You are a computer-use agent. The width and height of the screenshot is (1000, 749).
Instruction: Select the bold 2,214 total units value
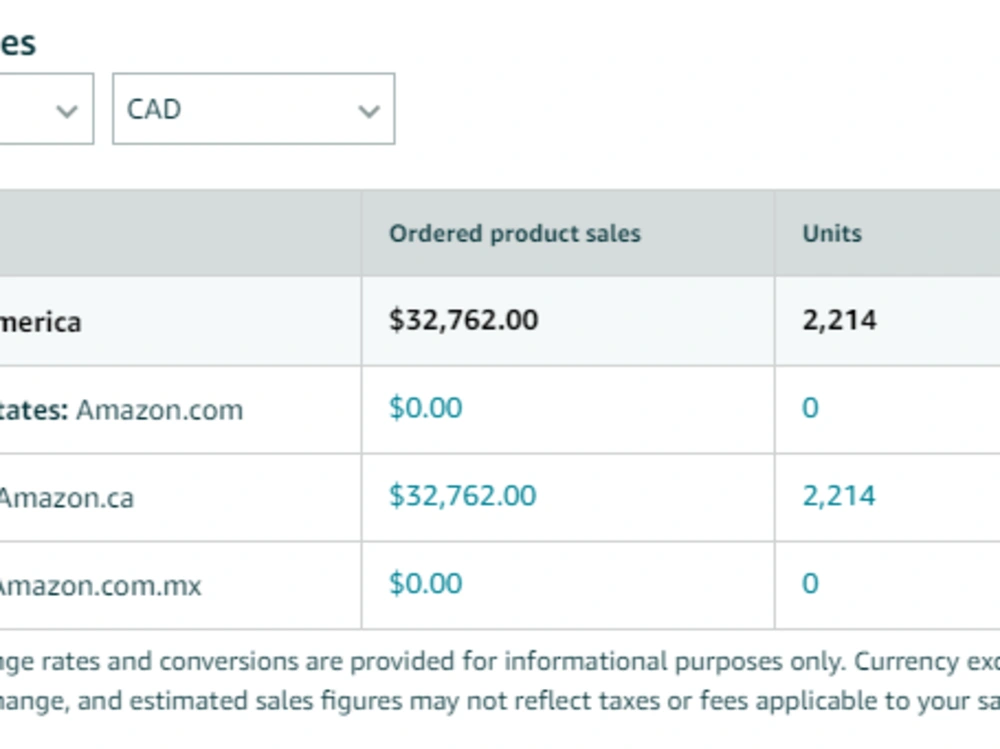pyautogui.click(x=839, y=320)
